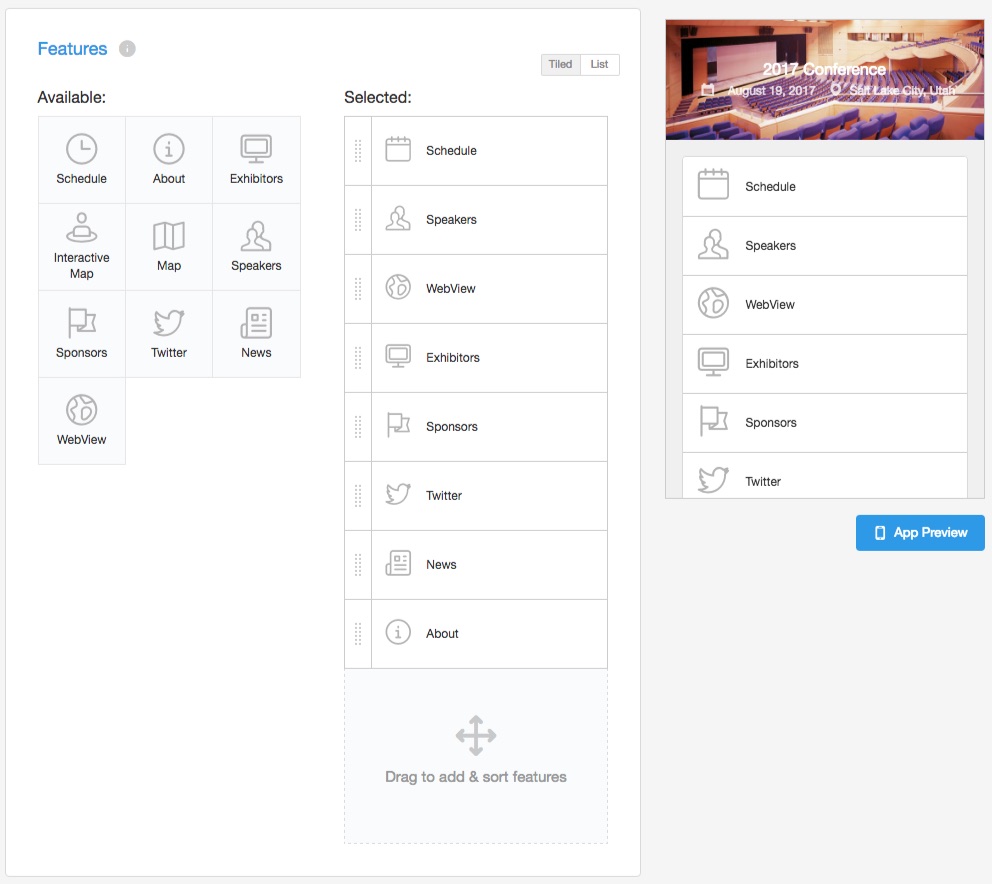Click the About row drag handle

pyautogui.click(x=358, y=633)
